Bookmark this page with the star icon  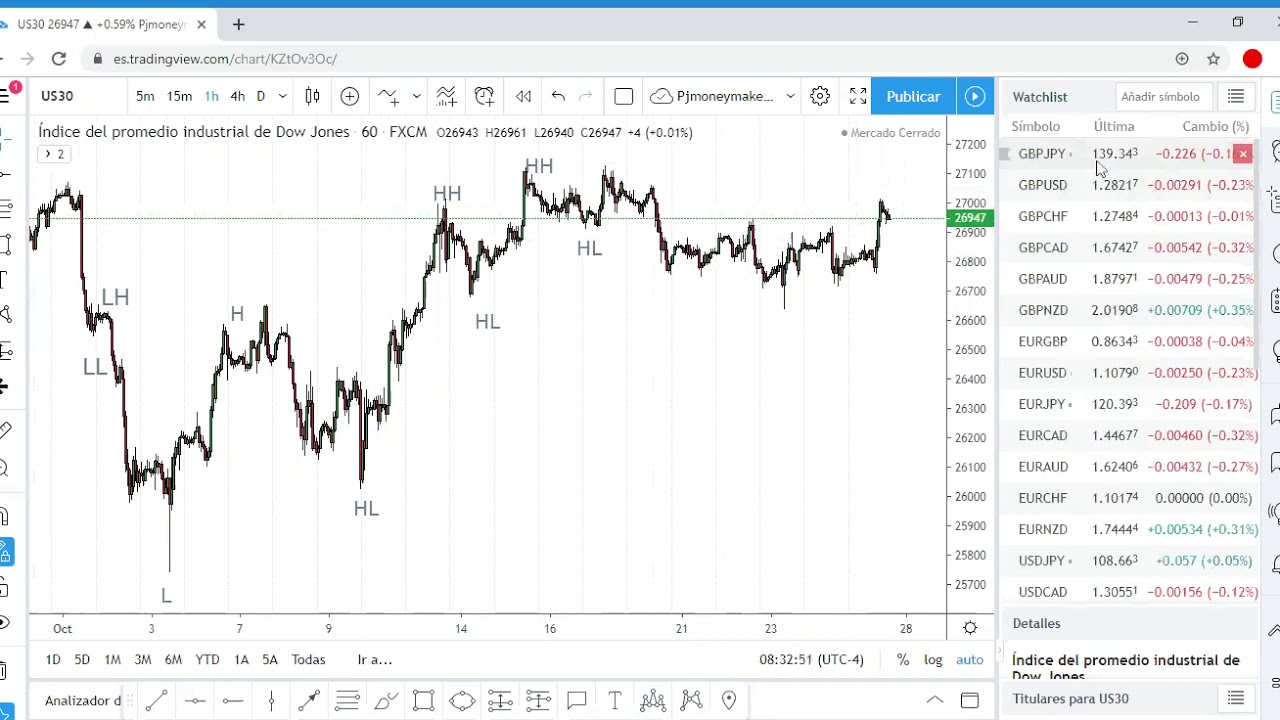1213,59
